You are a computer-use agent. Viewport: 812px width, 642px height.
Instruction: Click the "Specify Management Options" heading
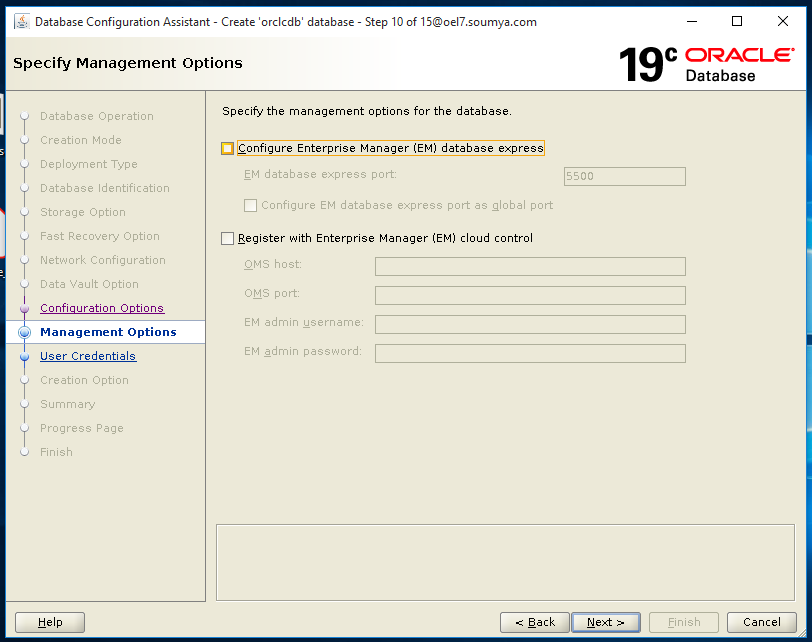click(128, 63)
